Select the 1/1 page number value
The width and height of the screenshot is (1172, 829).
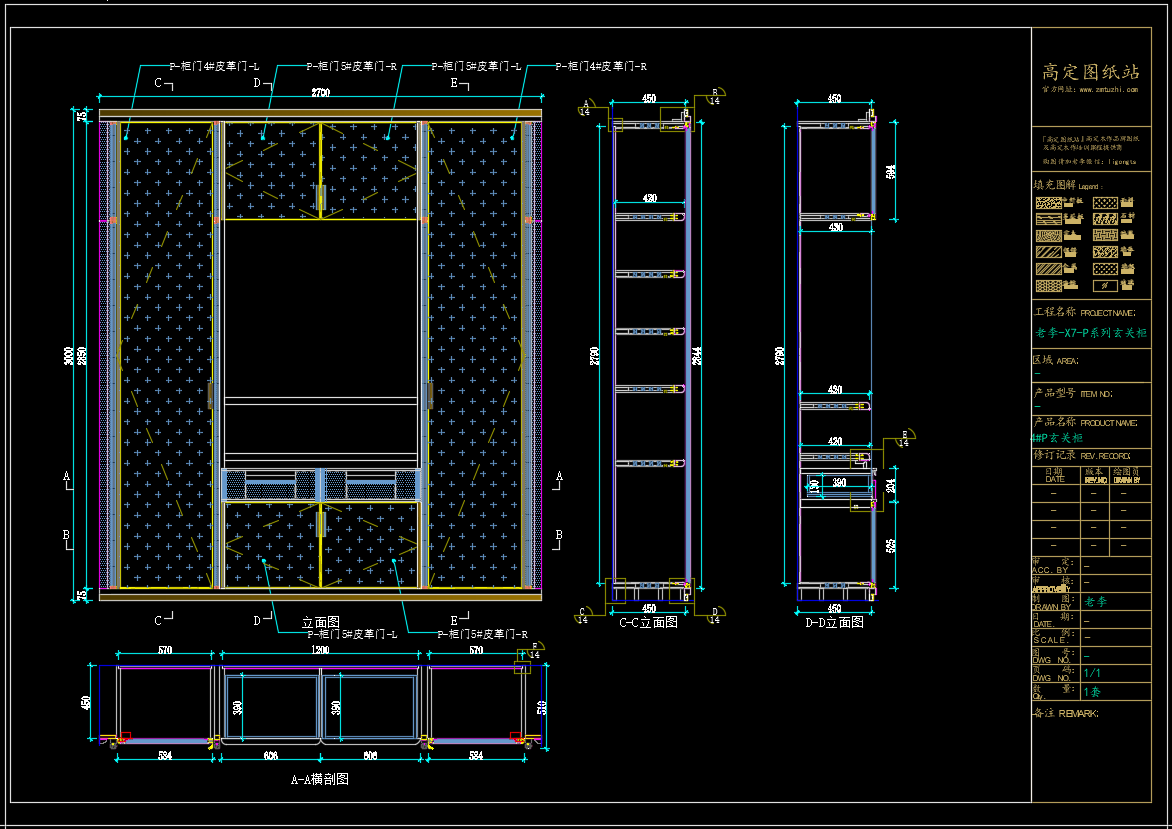point(1092,673)
